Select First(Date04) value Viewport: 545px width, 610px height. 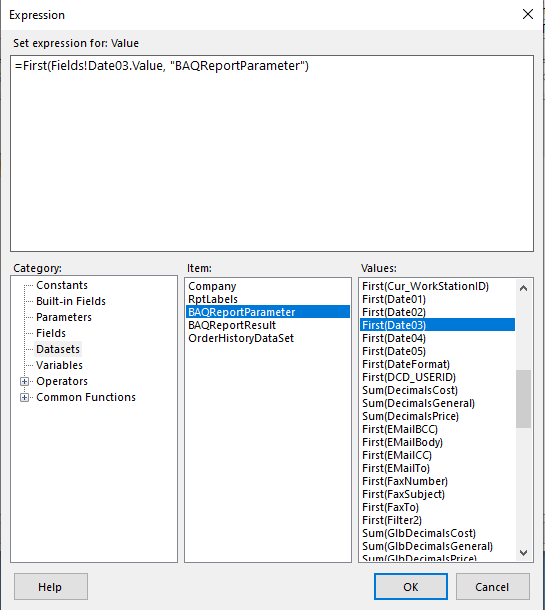(437, 338)
